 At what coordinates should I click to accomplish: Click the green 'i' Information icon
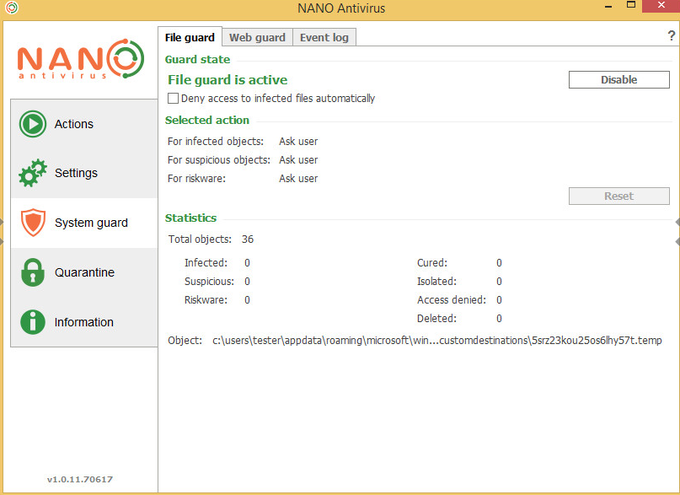coord(33,322)
